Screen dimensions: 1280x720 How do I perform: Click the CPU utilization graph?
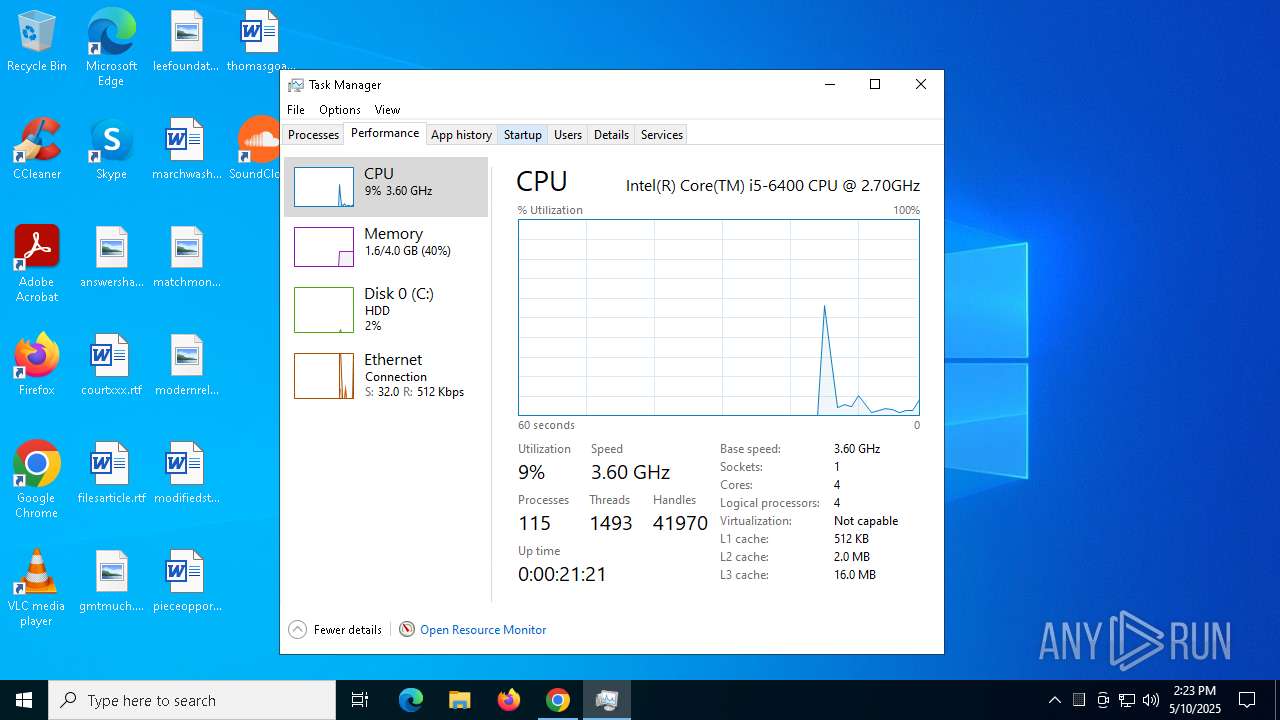coord(719,318)
